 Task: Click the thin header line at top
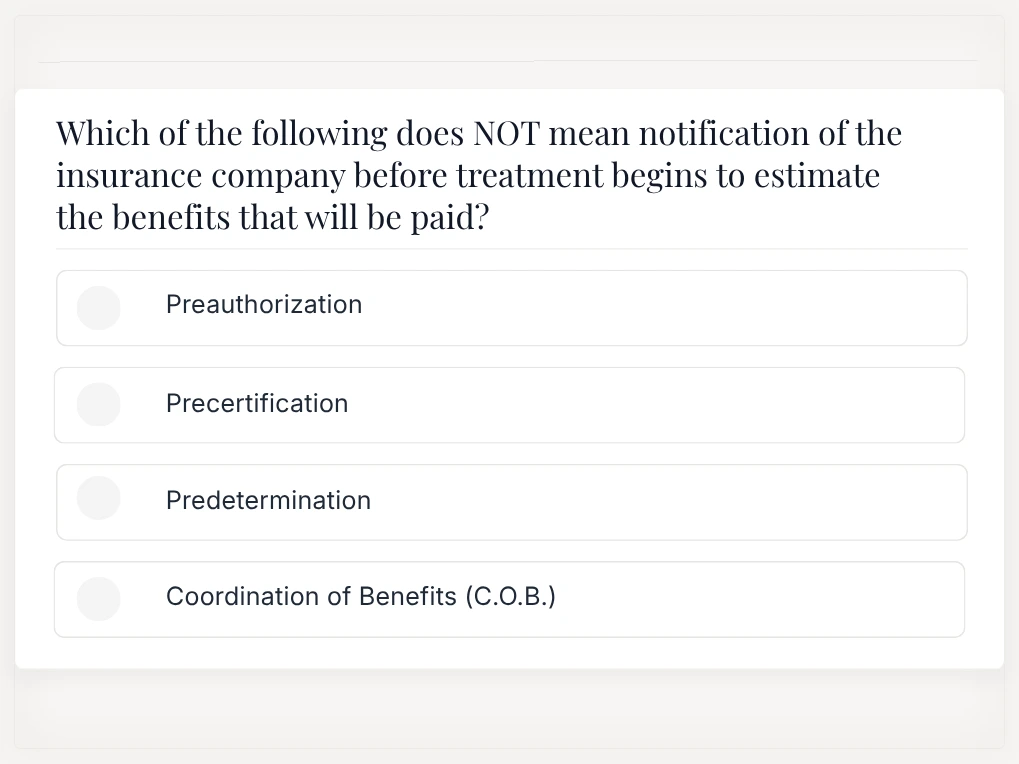(507, 62)
